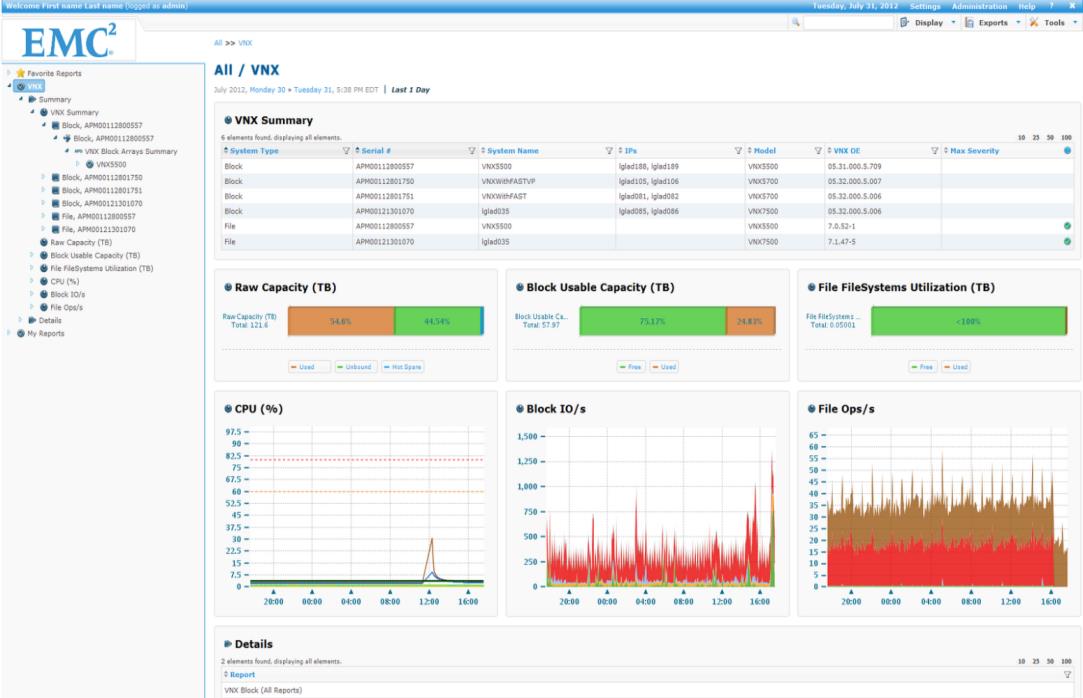The image size is (1083, 698).
Task: Open the filter icon for System Type column
Action: coord(346,151)
